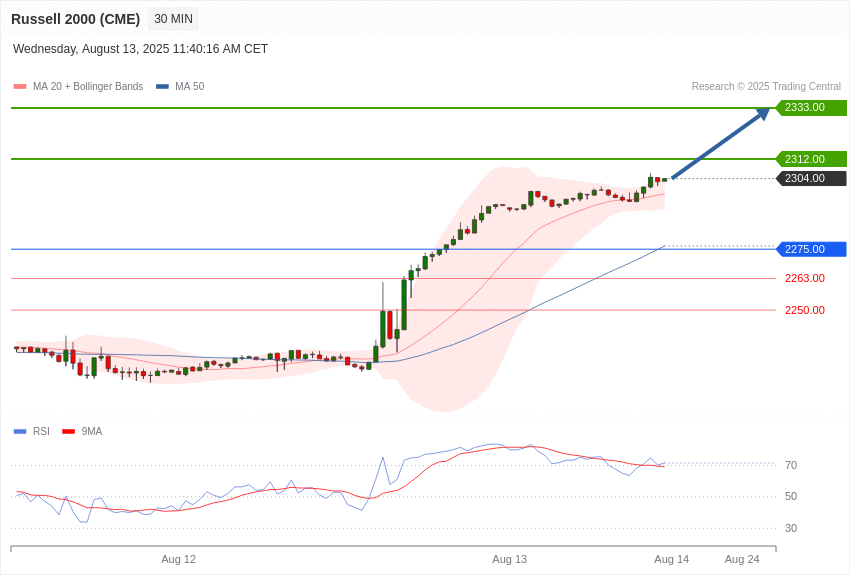
Task: Select the MA 50 legend label
Action: 190,87
